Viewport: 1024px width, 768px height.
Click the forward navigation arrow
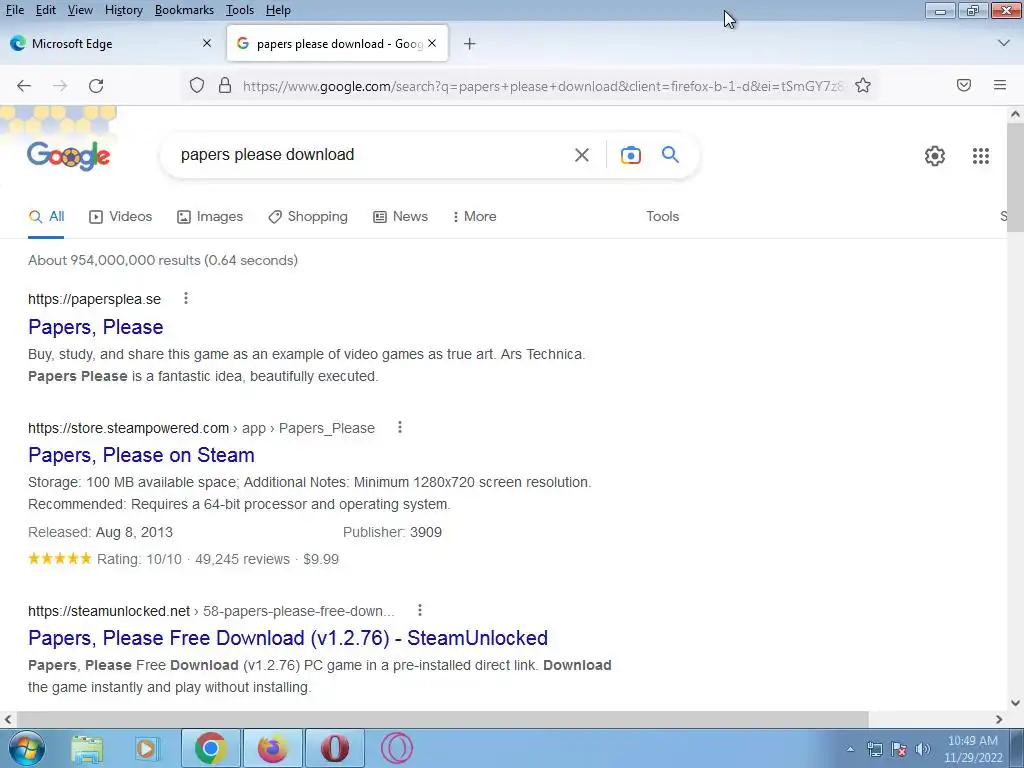[60, 86]
